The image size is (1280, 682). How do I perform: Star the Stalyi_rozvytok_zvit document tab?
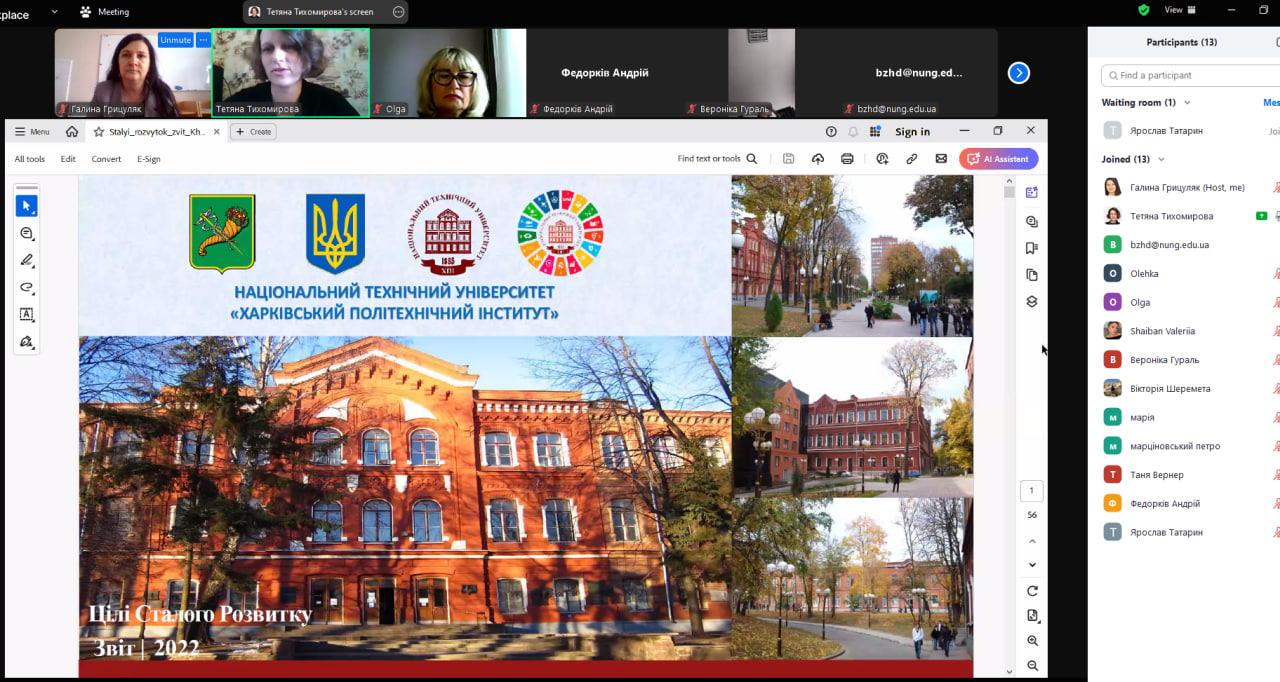[x=99, y=132]
